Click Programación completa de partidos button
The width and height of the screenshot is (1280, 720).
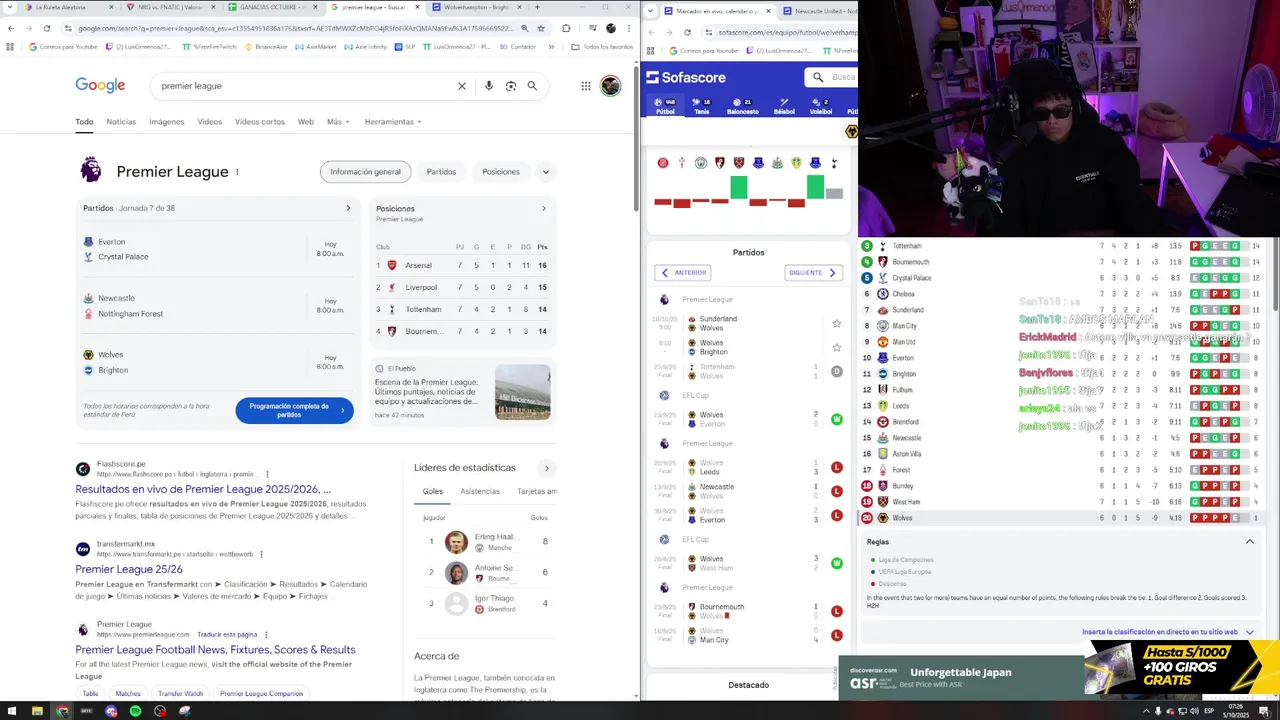pos(294,410)
